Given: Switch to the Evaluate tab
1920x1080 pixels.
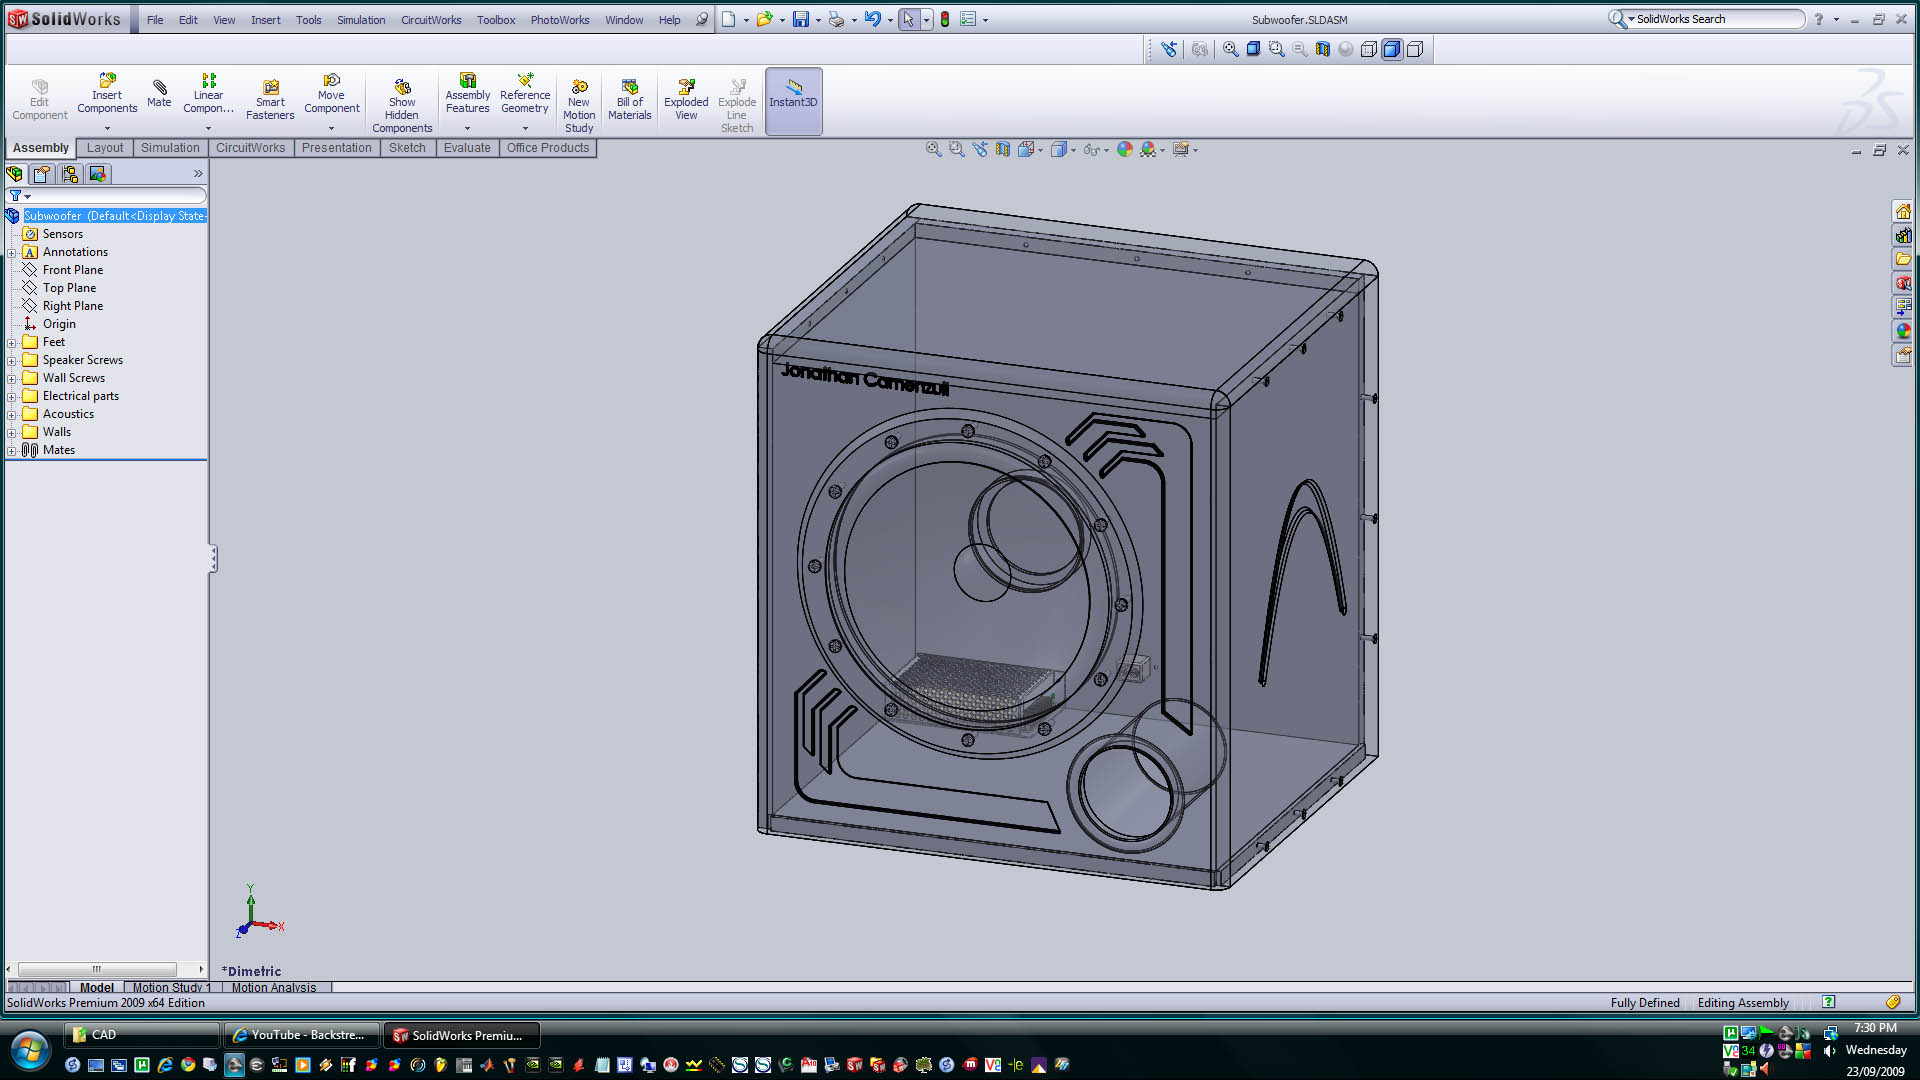Looking at the screenshot, I should (467, 148).
